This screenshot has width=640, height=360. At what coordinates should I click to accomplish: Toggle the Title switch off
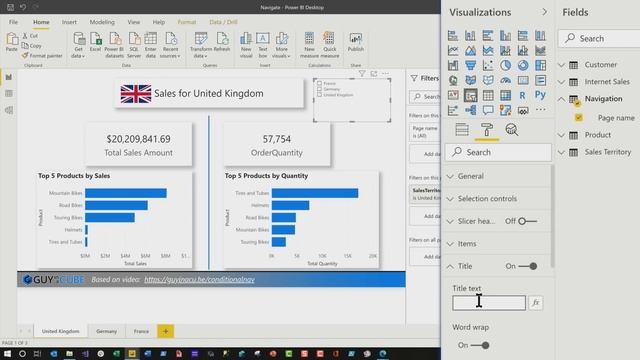coord(528,266)
